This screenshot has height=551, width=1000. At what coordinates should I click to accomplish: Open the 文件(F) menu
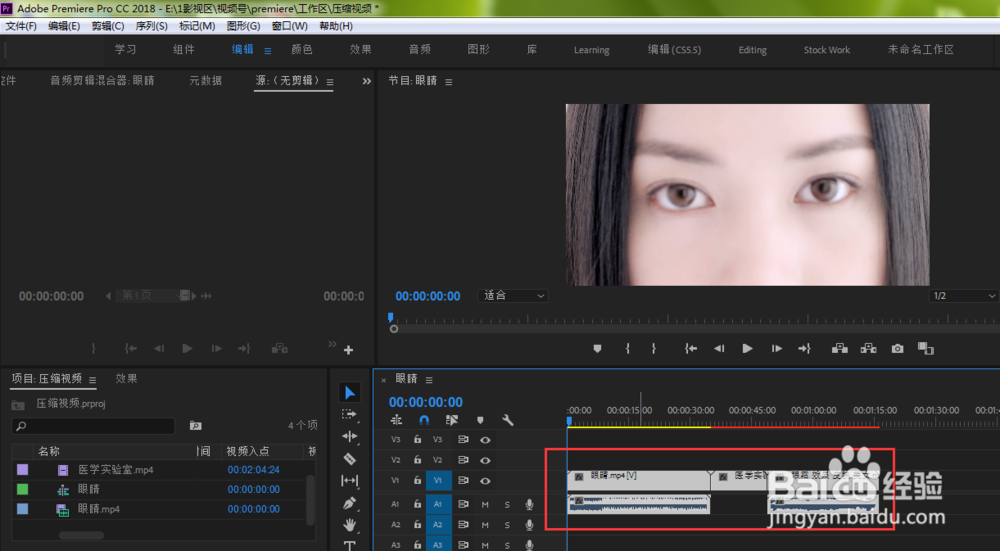tap(21, 26)
